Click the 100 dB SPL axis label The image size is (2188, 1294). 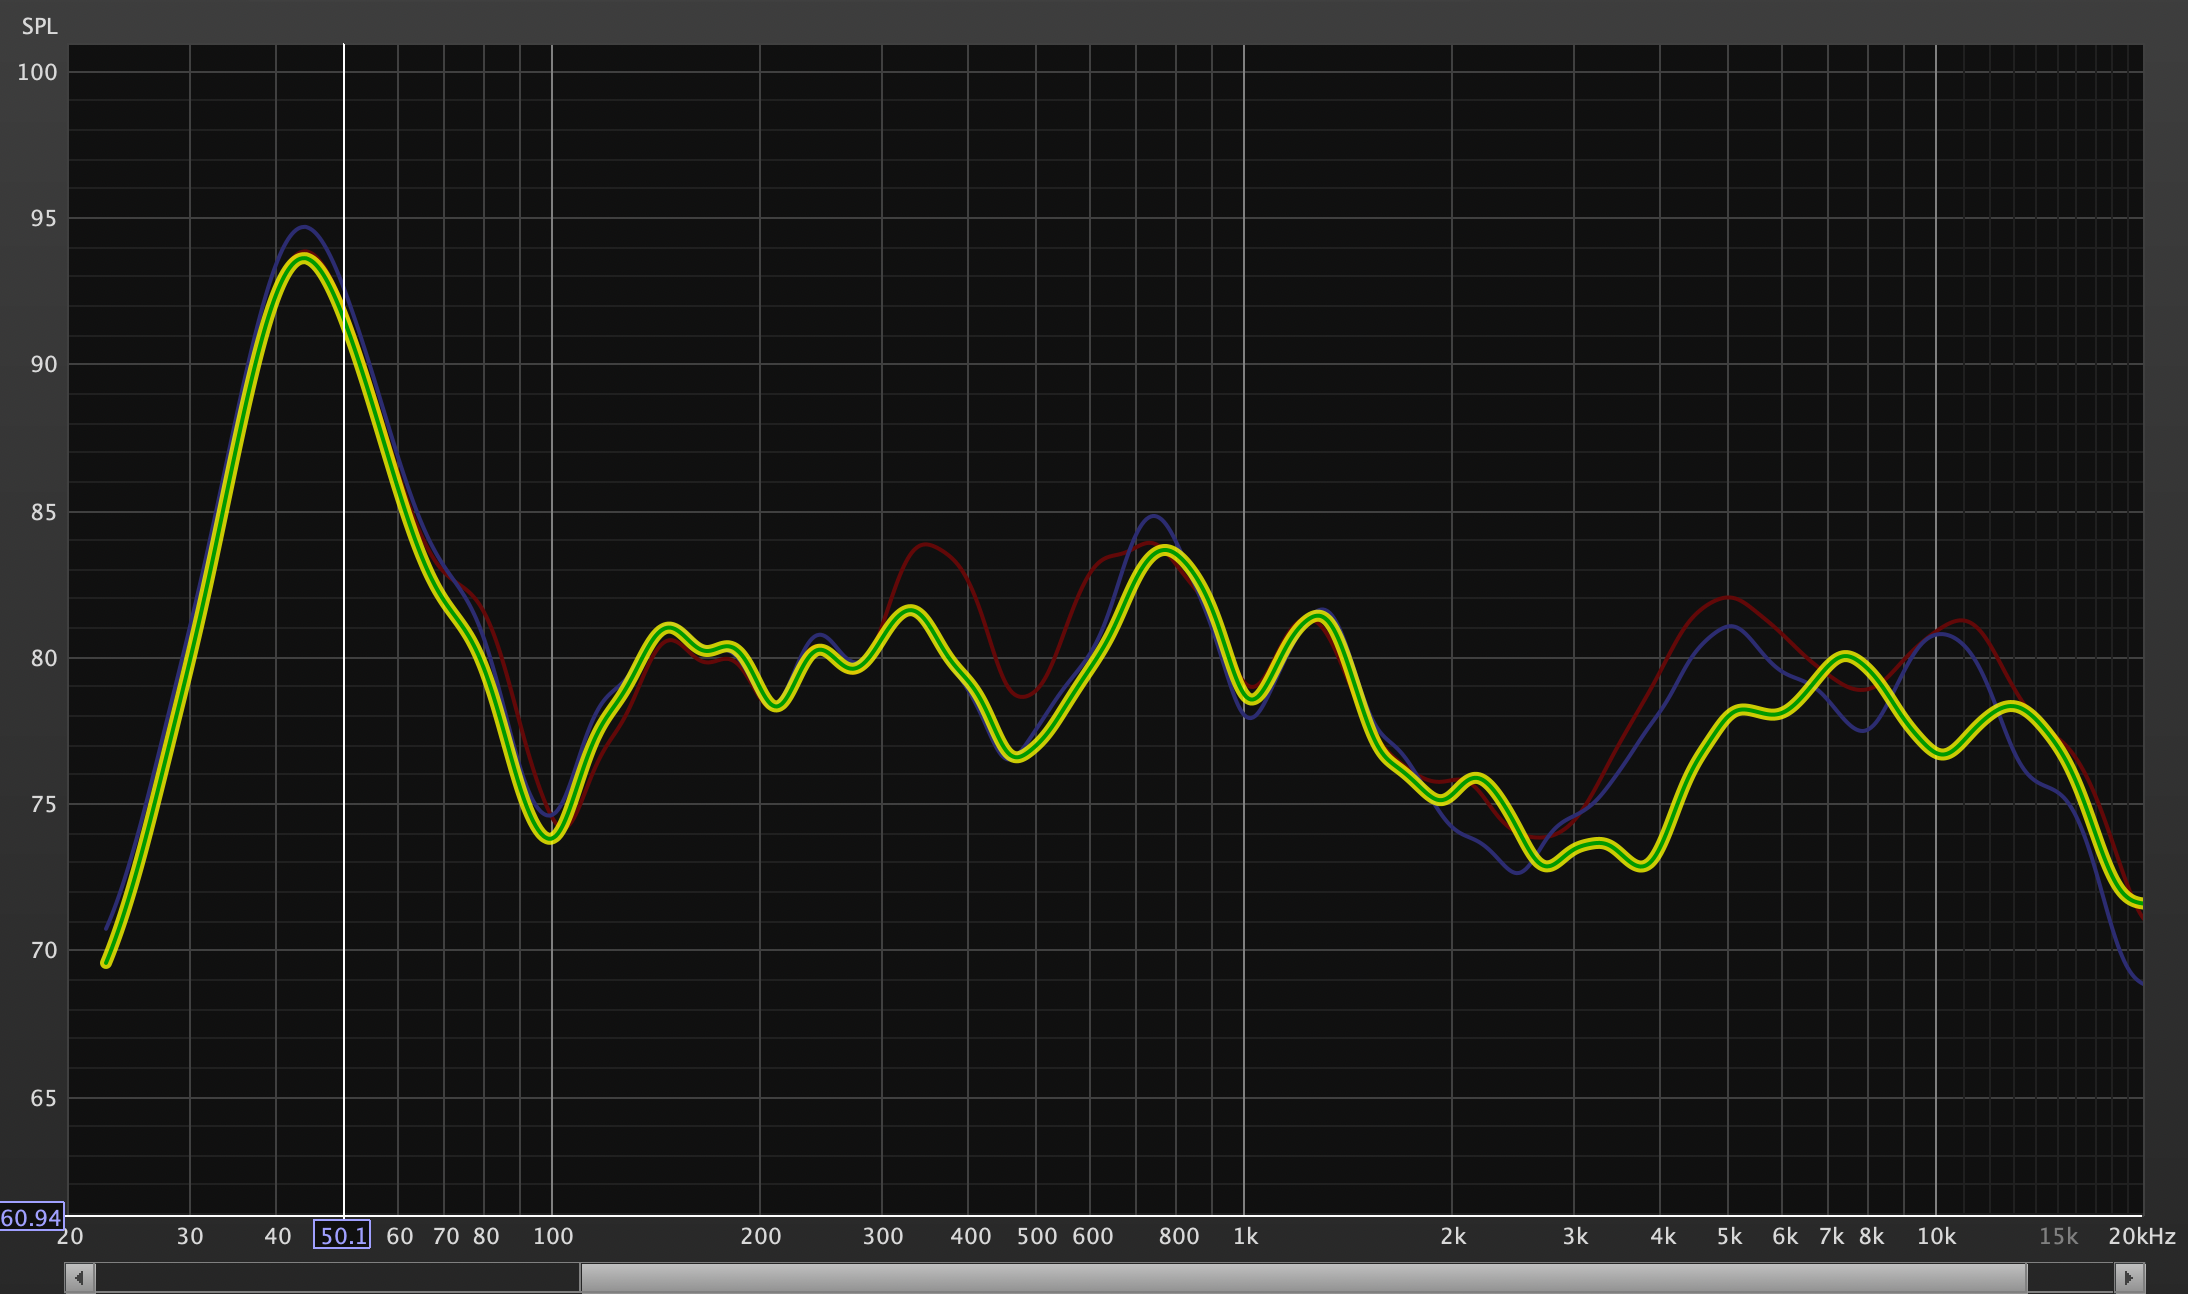38,72
